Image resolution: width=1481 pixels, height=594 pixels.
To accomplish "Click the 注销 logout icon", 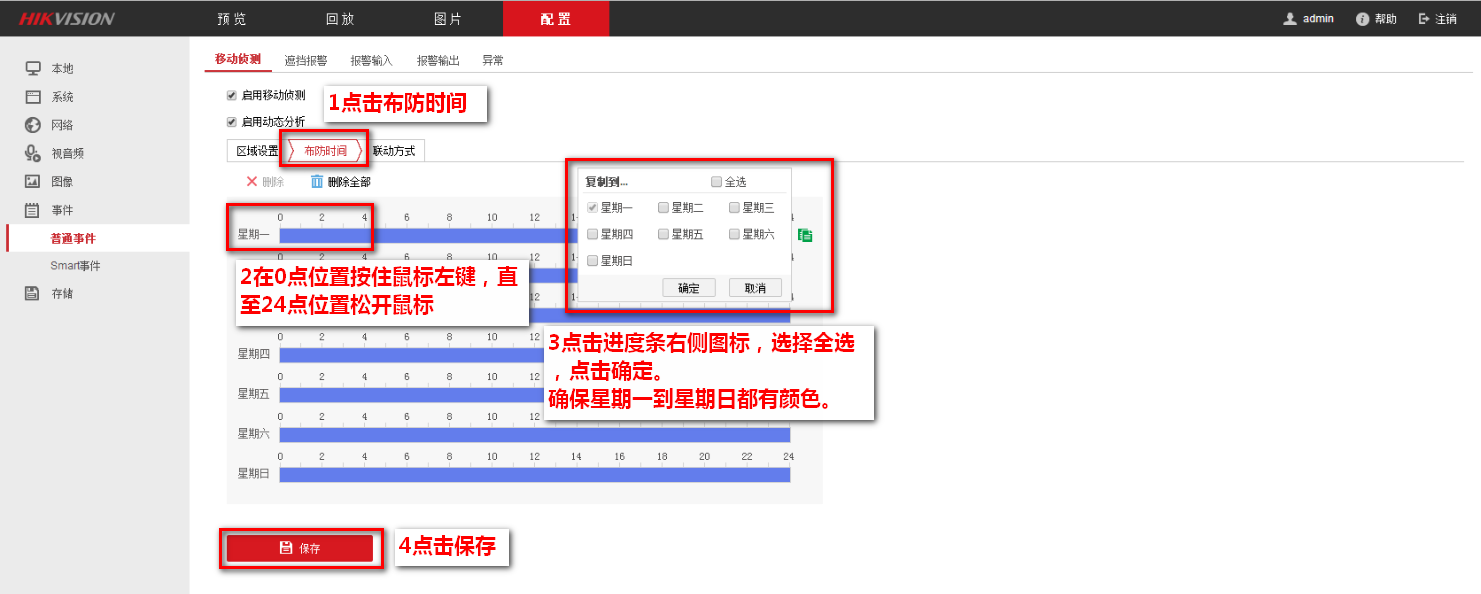I will [1424, 19].
